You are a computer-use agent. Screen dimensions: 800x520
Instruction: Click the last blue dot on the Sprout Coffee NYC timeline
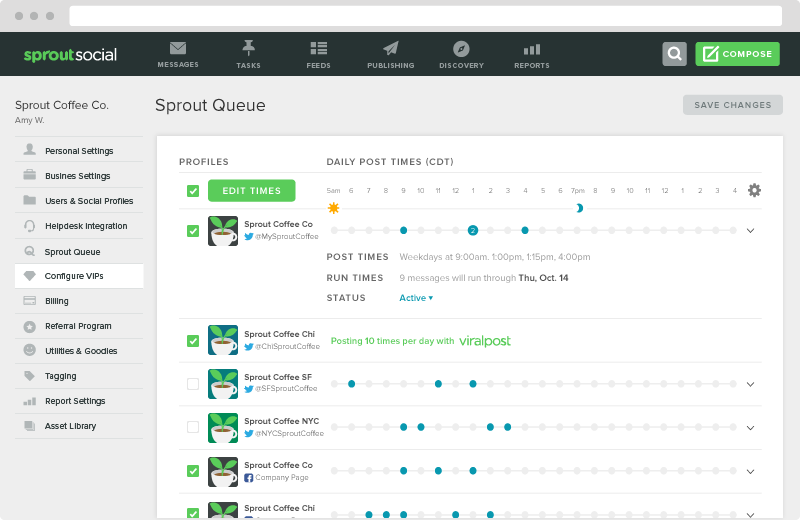(508, 427)
